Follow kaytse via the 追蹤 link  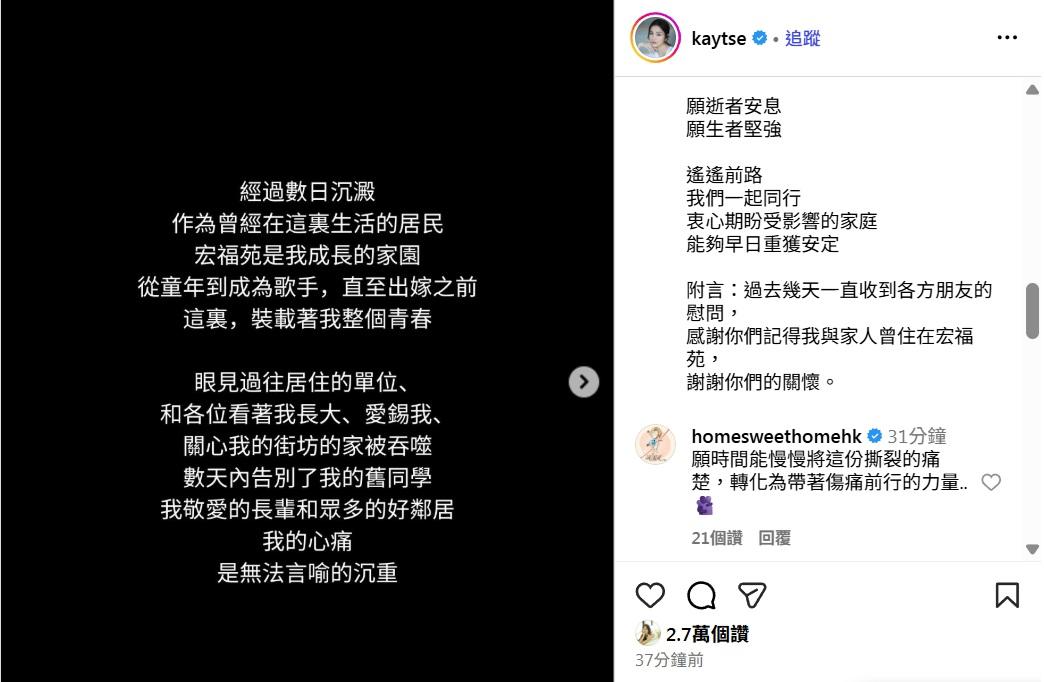(x=802, y=38)
